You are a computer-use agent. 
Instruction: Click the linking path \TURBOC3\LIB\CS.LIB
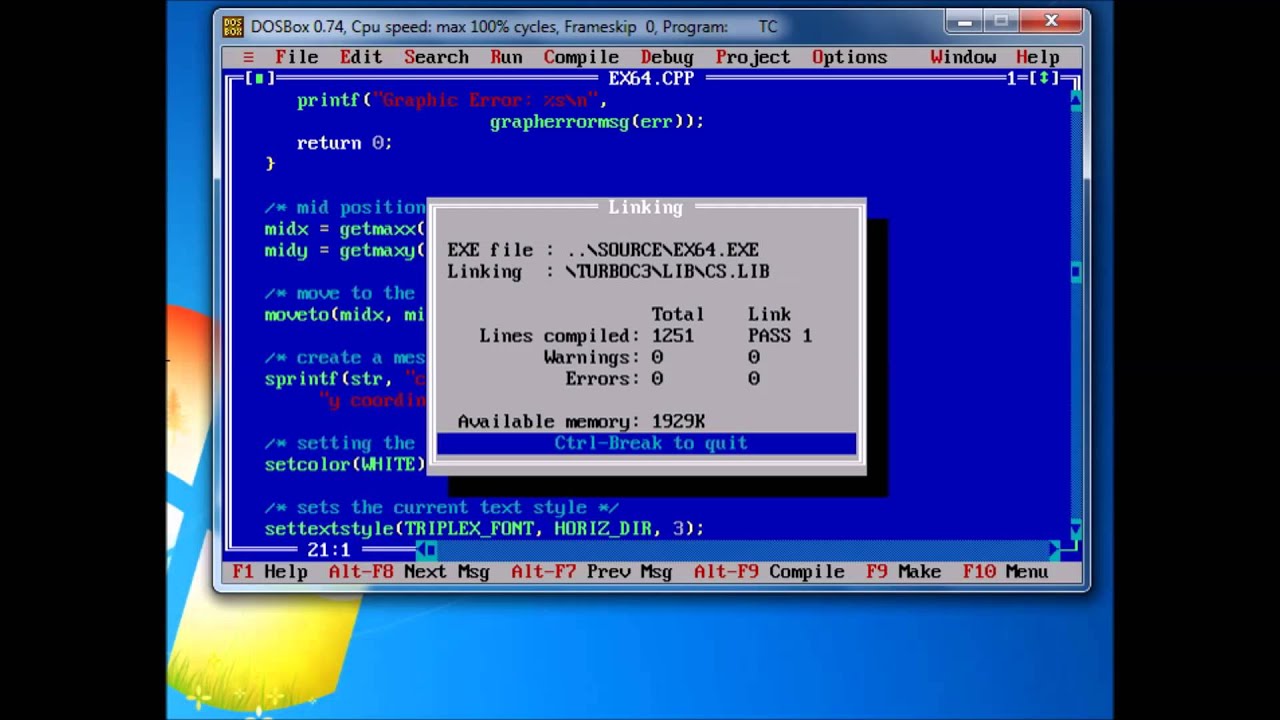click(x=667, y=271)
